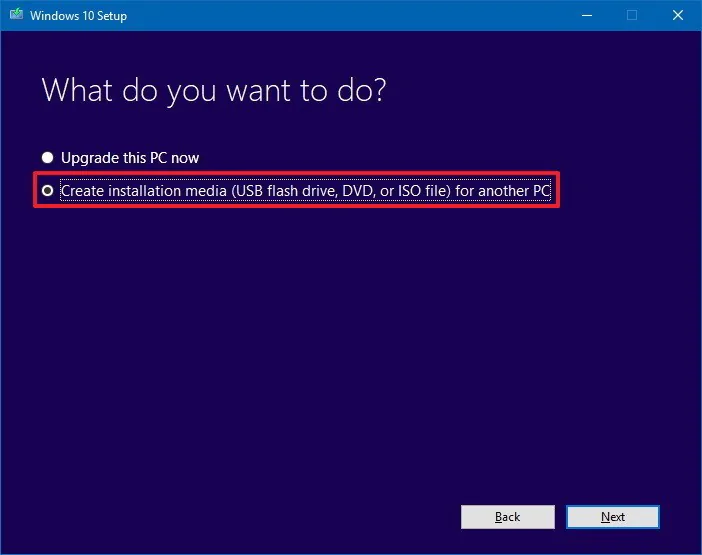
Task: Click the "Create installation media" label text
Action: tap(306, 191)
